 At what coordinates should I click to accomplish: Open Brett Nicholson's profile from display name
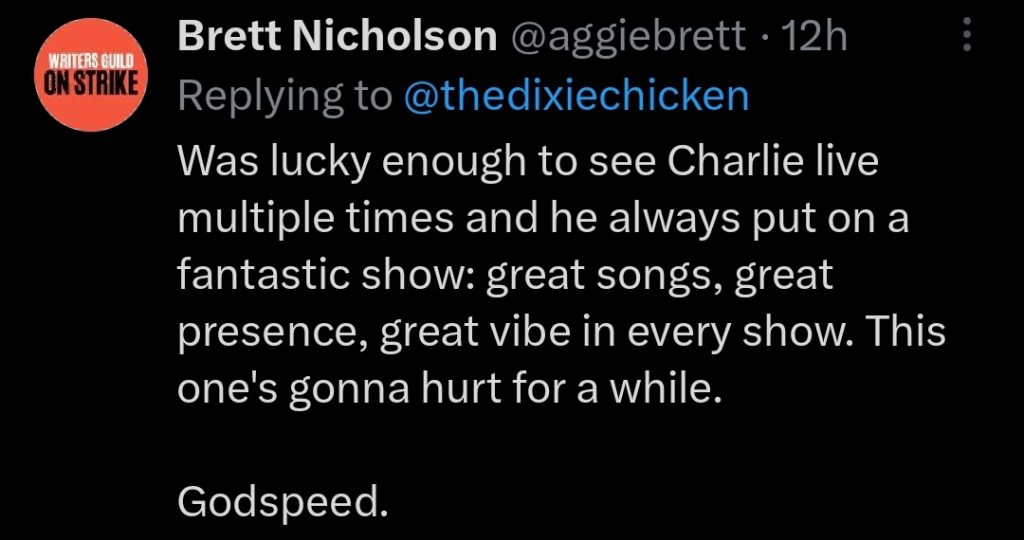point(337,38)
